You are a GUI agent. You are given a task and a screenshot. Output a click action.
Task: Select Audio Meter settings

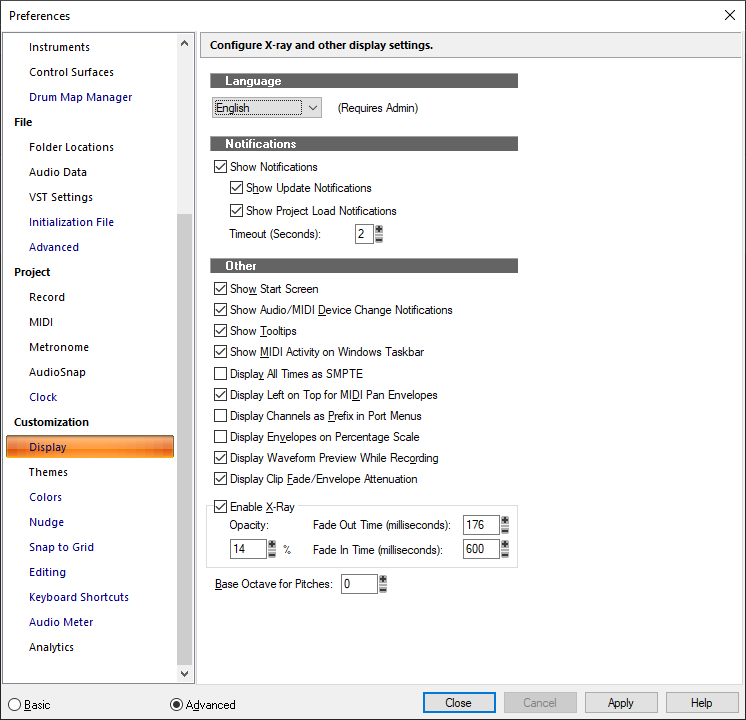[61, 622]
